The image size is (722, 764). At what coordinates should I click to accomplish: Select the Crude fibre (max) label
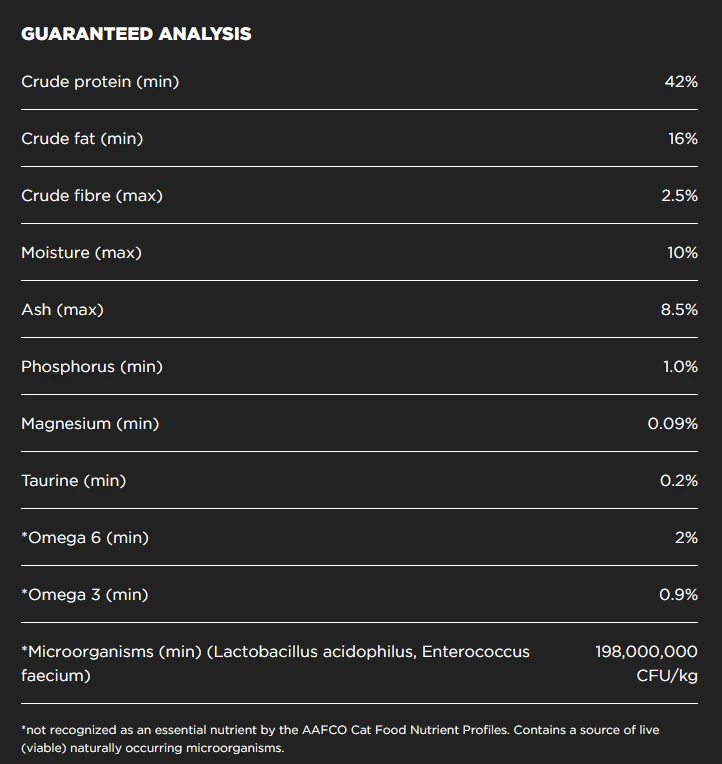click(92, 195)
